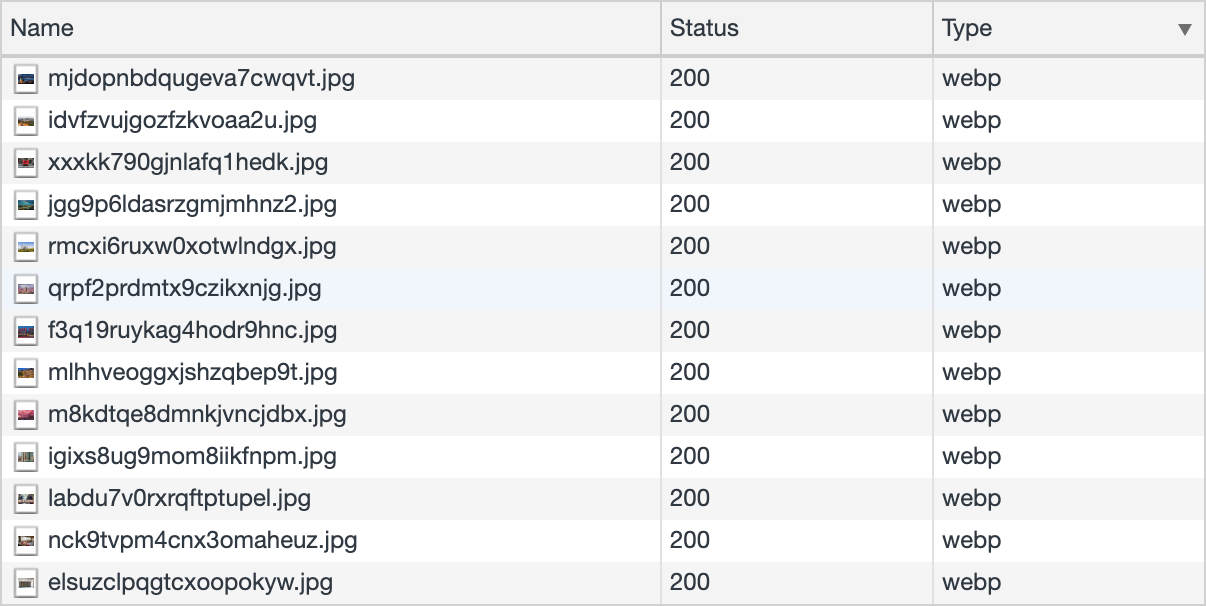Click the icon beside igixs8ug9mom8iikfnpm.jpg

tap(26, 457)
